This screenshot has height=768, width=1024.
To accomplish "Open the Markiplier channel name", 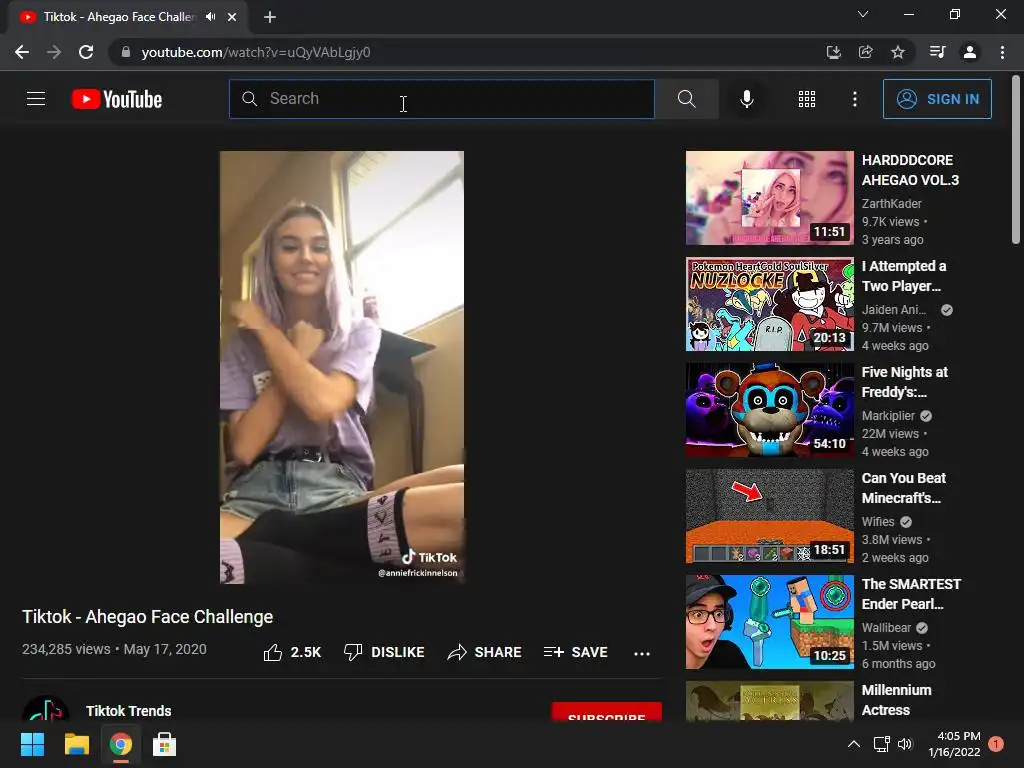I will [x=888, y=415].
